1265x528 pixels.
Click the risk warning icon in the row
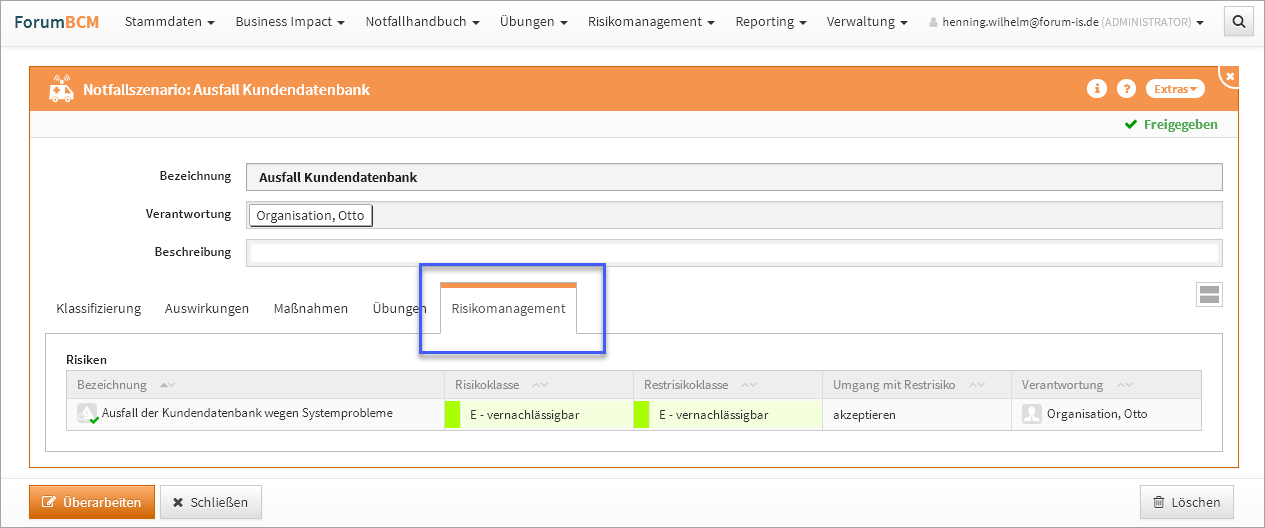pyautogui.click(x=88, y=414)
